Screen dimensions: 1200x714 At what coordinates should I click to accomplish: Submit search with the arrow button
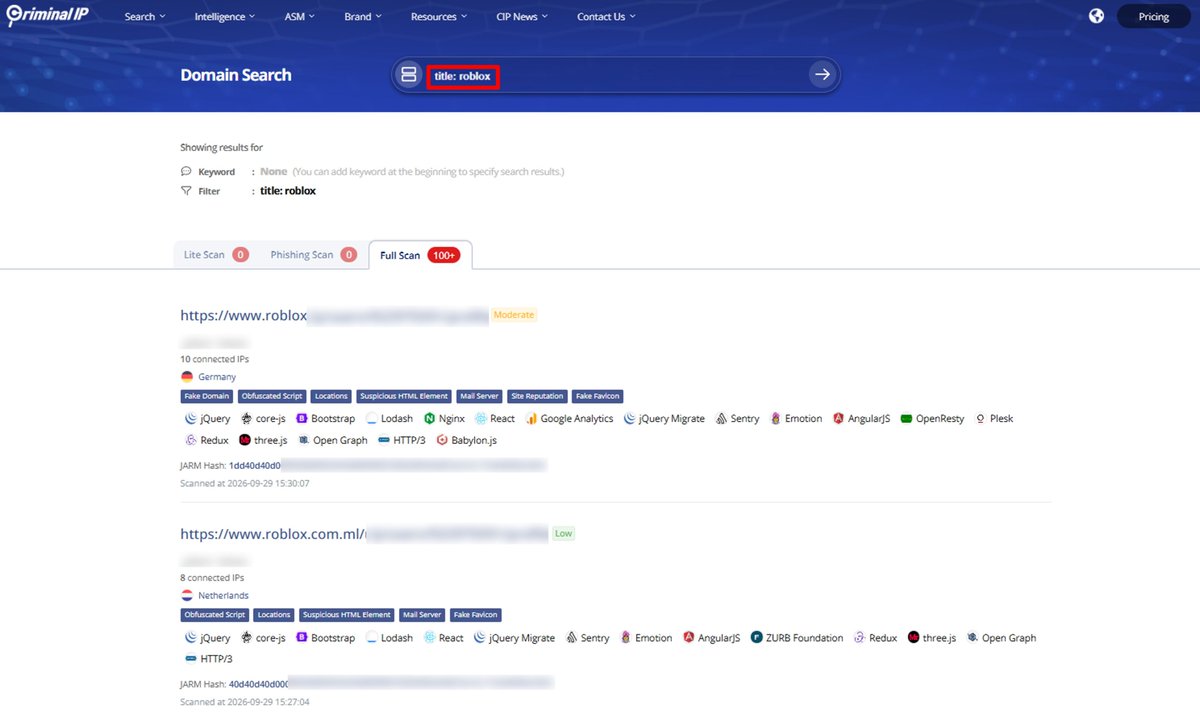[x=822, y=75]
